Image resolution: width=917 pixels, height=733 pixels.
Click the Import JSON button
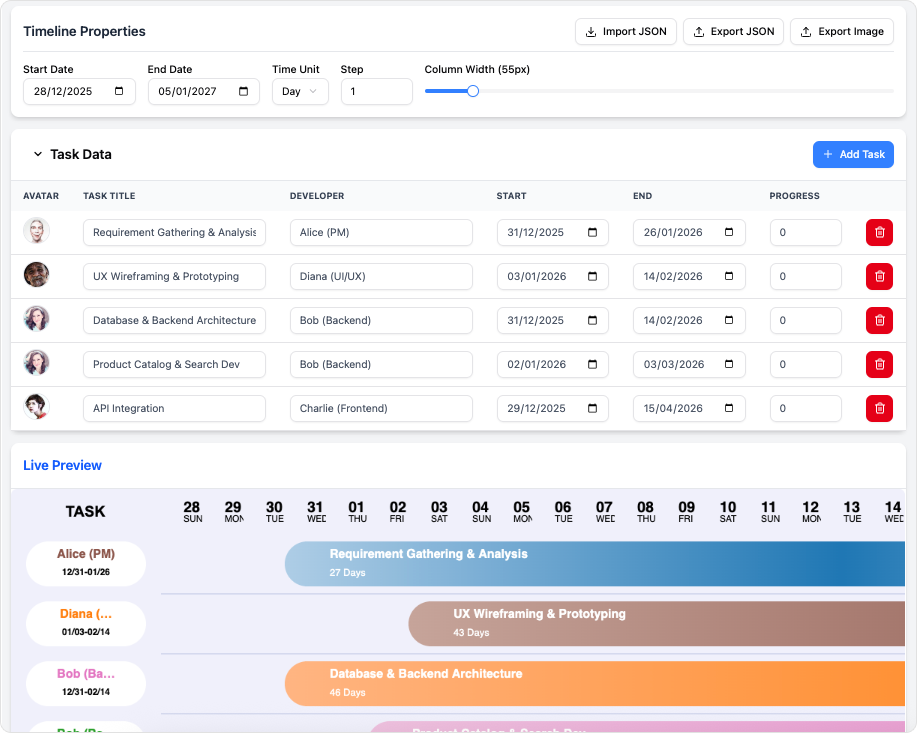coord(626,32)
